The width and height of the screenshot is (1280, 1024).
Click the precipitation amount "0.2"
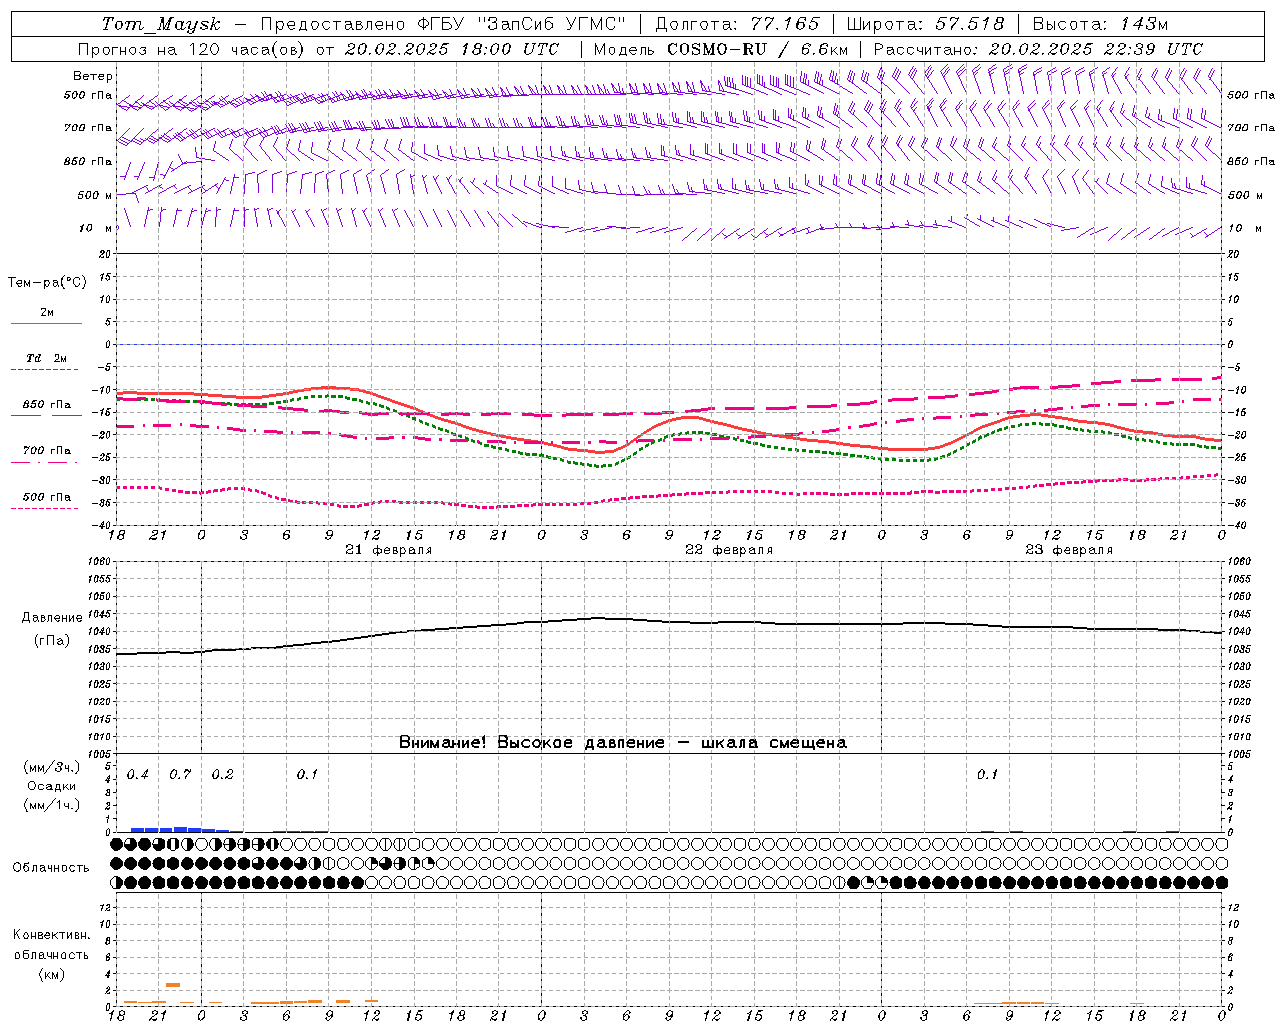[x=222, y=775]
